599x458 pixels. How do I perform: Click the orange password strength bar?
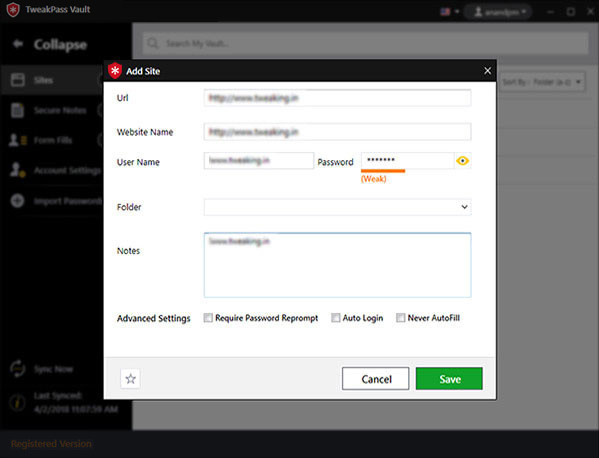[x=383, y=171]
